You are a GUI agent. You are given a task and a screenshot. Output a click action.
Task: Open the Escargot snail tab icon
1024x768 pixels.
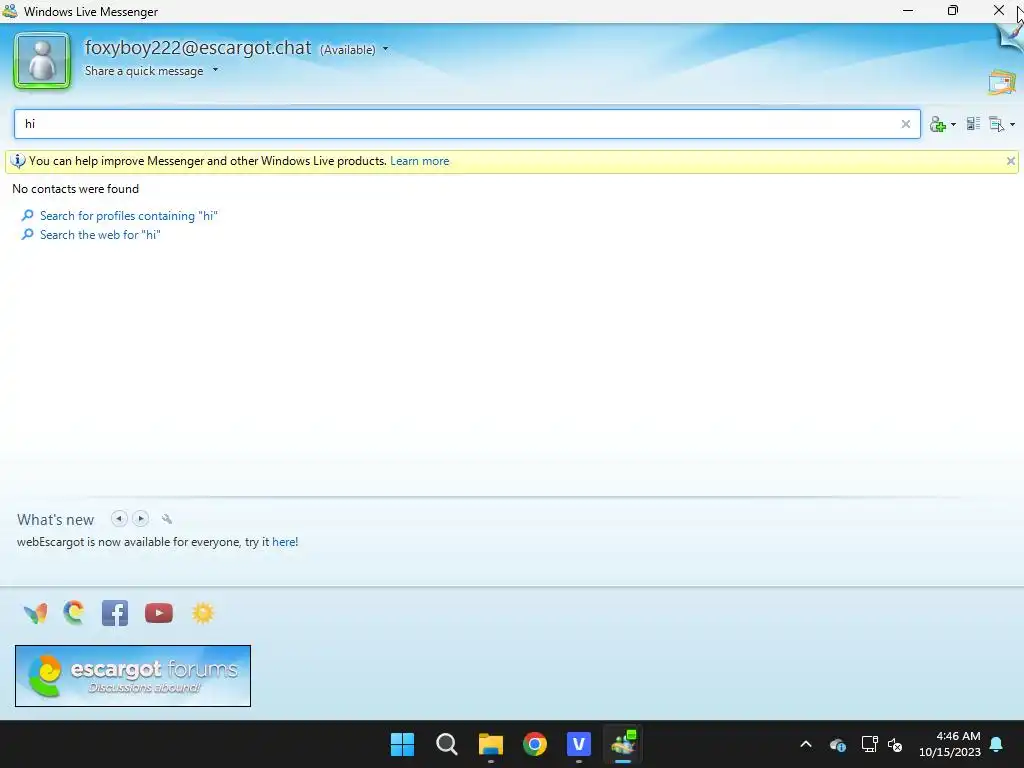click(x=74, y=613)
